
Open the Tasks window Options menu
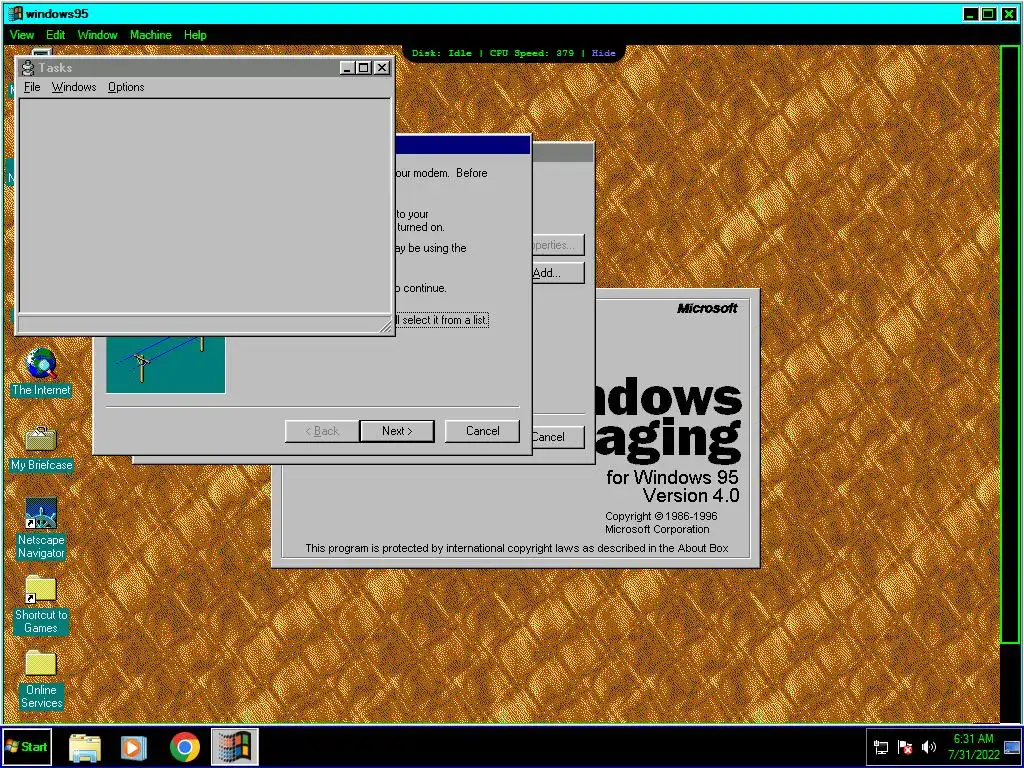tap(126, 87)
